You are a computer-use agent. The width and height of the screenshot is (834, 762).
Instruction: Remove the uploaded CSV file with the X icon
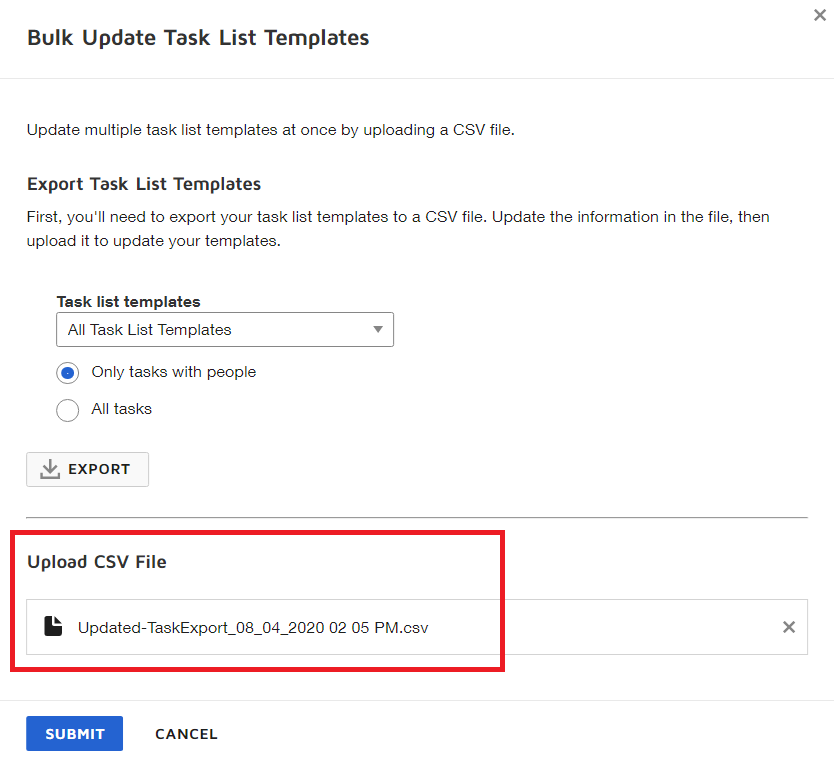pyautogui.click(x=788, y=627)
